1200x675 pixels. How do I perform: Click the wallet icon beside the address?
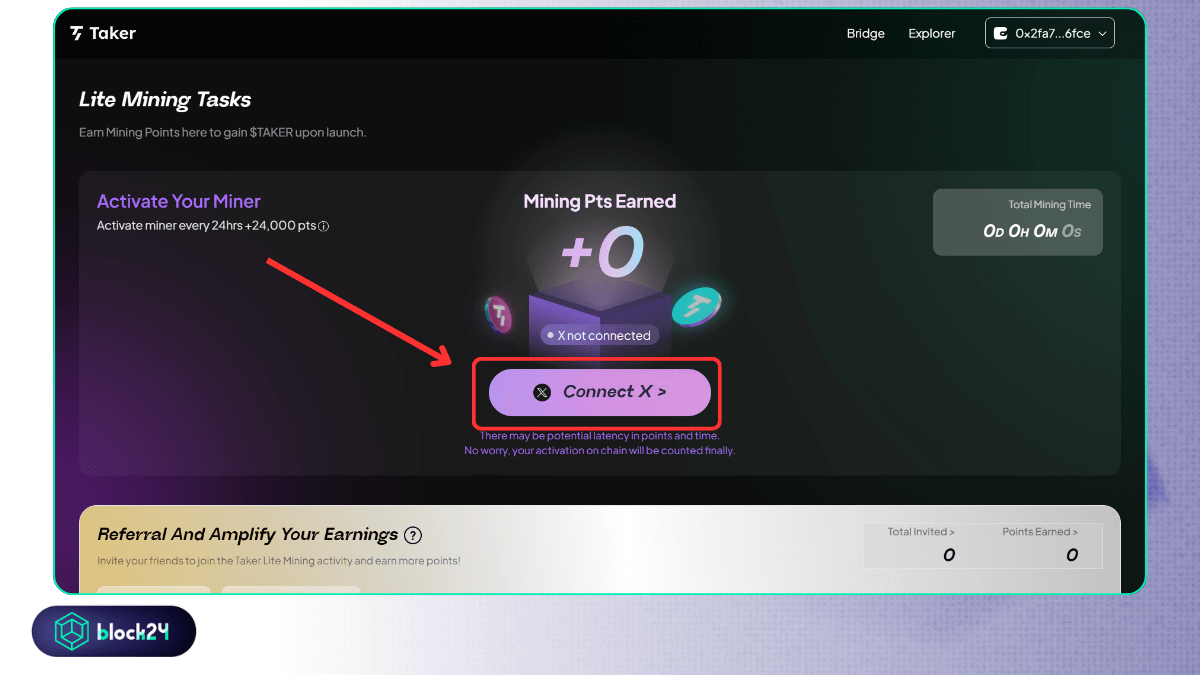pos(1001,33)
